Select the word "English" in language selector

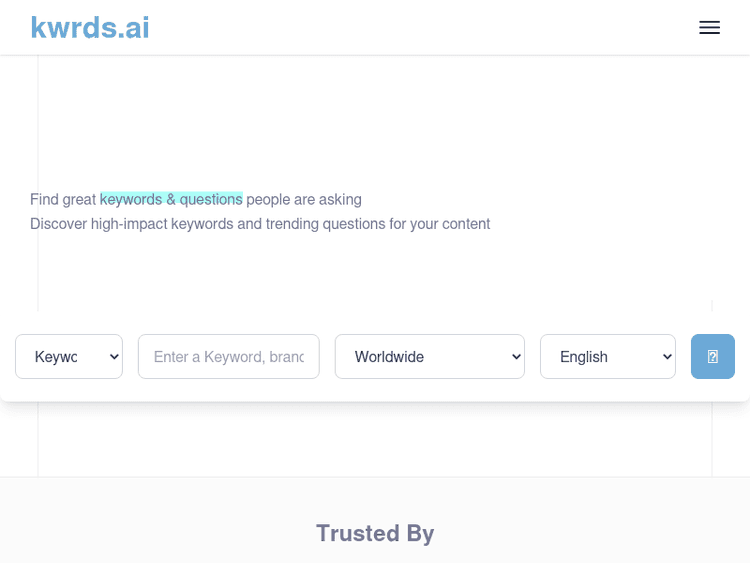(x=583, y=357)
